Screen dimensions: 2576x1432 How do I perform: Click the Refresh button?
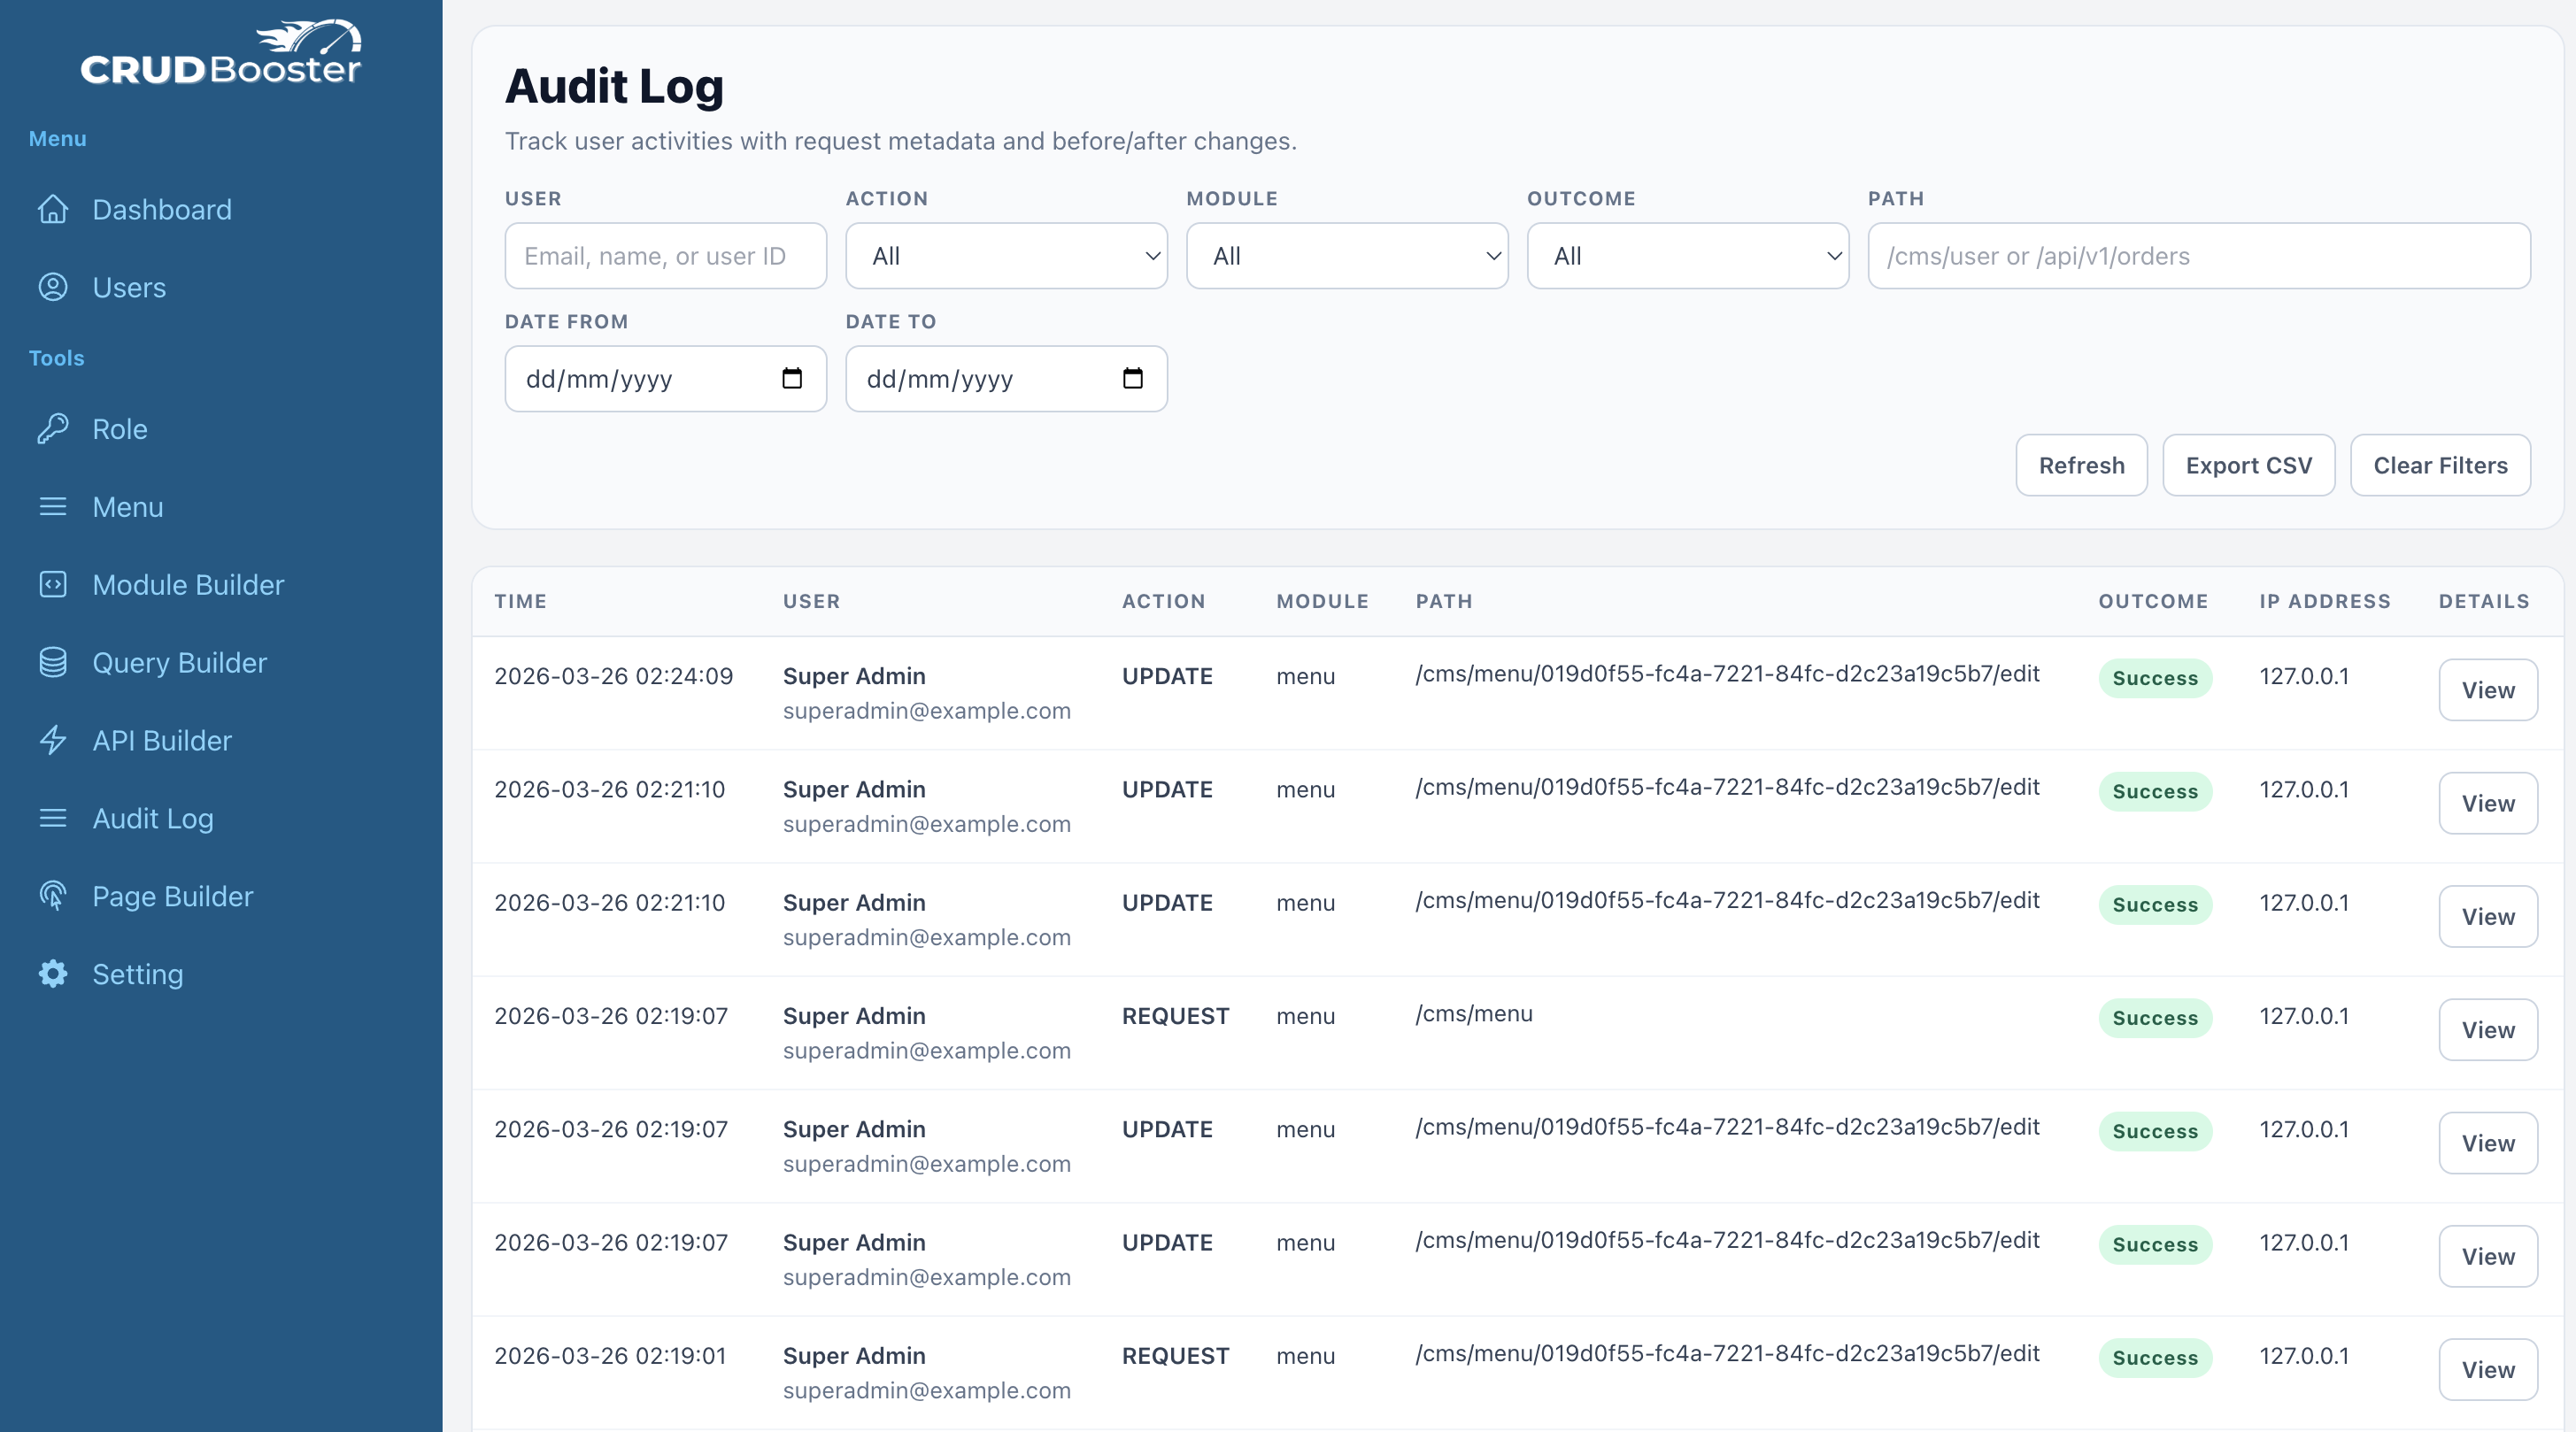pyautogui.click(x=2081, y=464)
